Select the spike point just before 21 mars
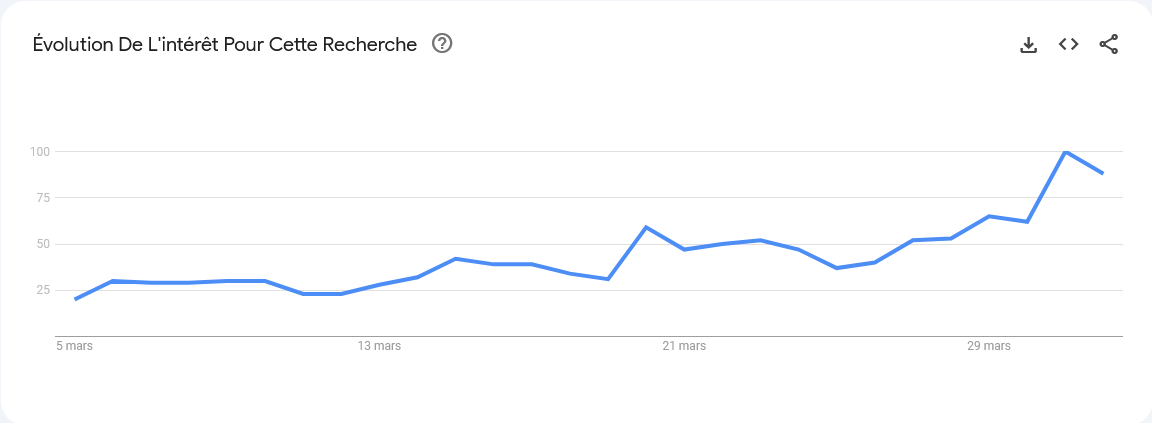The height and width of the screenshot is (423, 1152). pyautogui.click(x=646, y=227)
